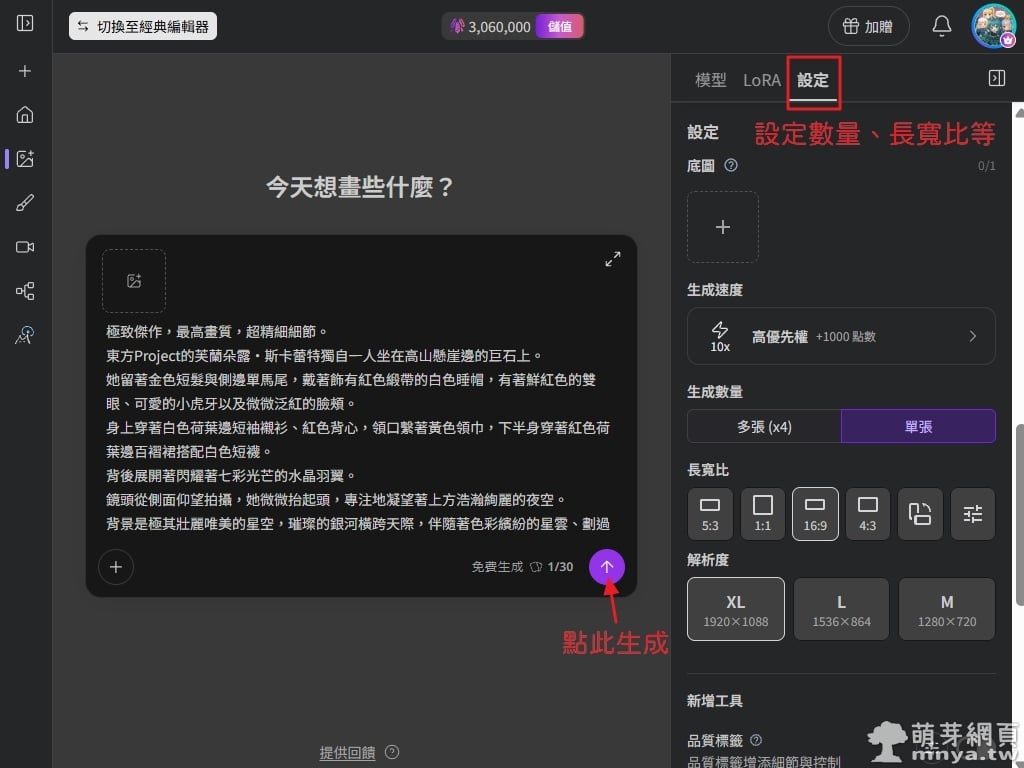Select 多張 (x4) generation quantity

(x=764, y=426)
